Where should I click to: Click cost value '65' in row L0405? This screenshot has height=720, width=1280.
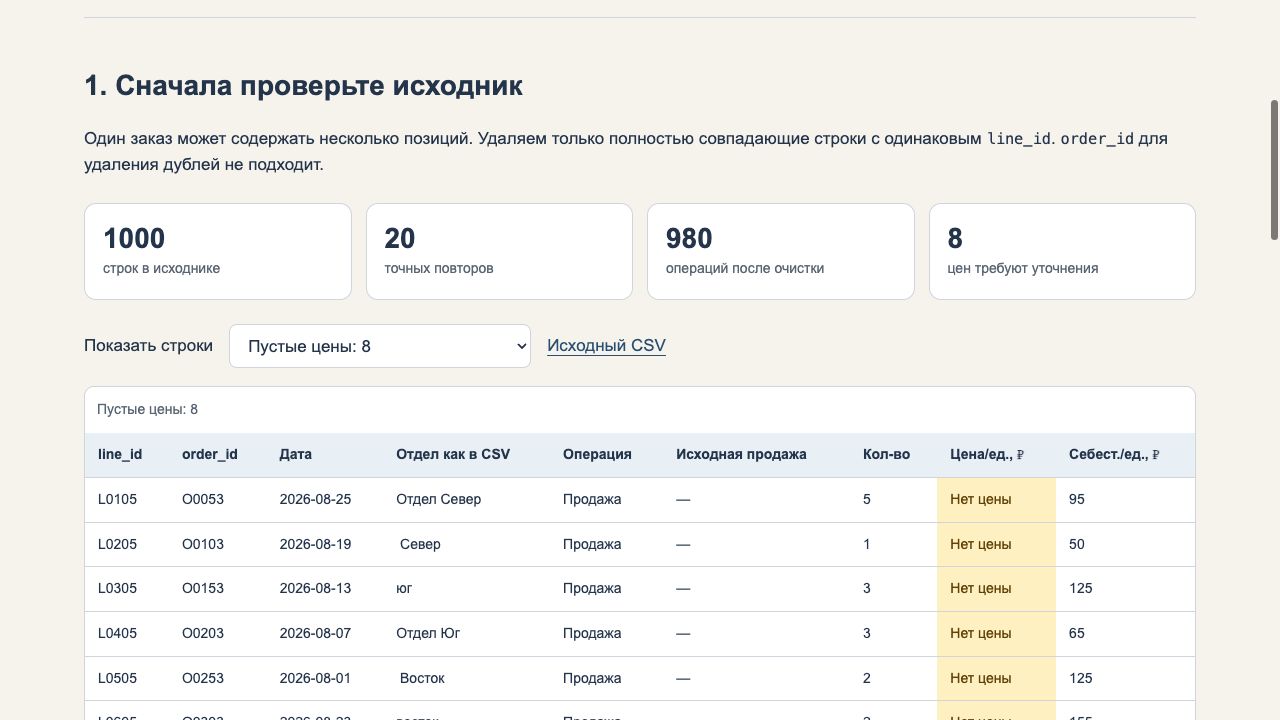(x=1076, y=633)
